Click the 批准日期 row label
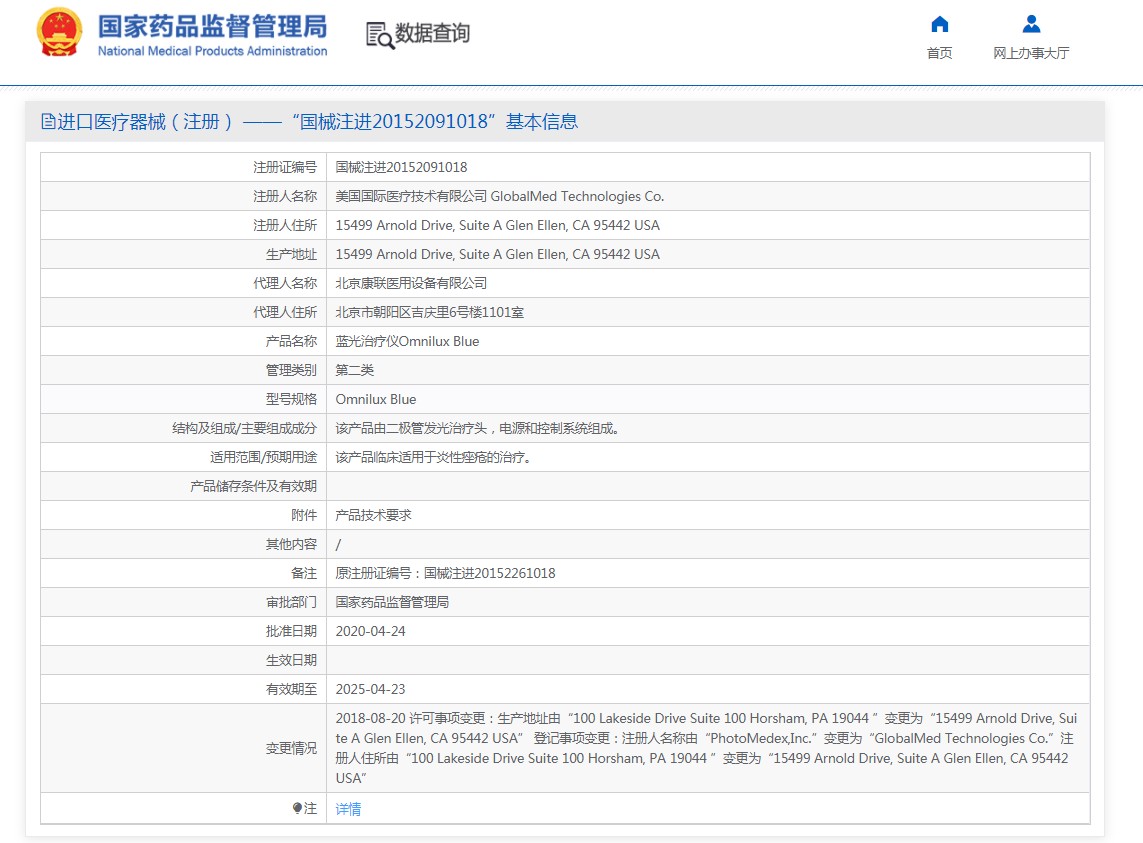 (292, 632)
